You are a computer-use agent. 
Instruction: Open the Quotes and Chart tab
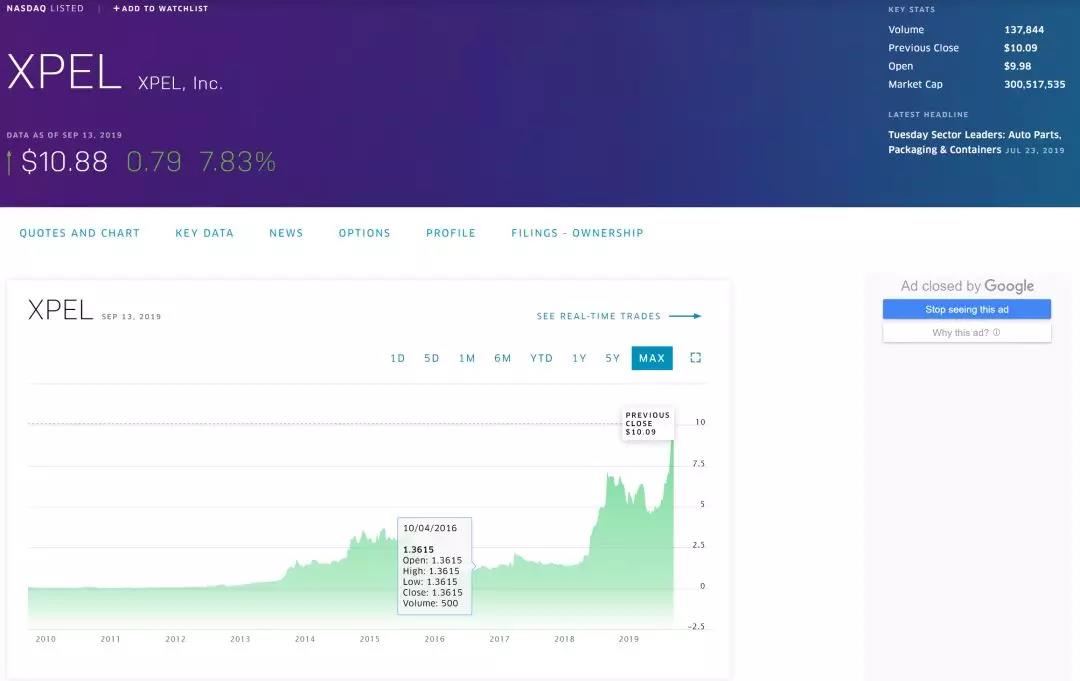coord(80,233)
